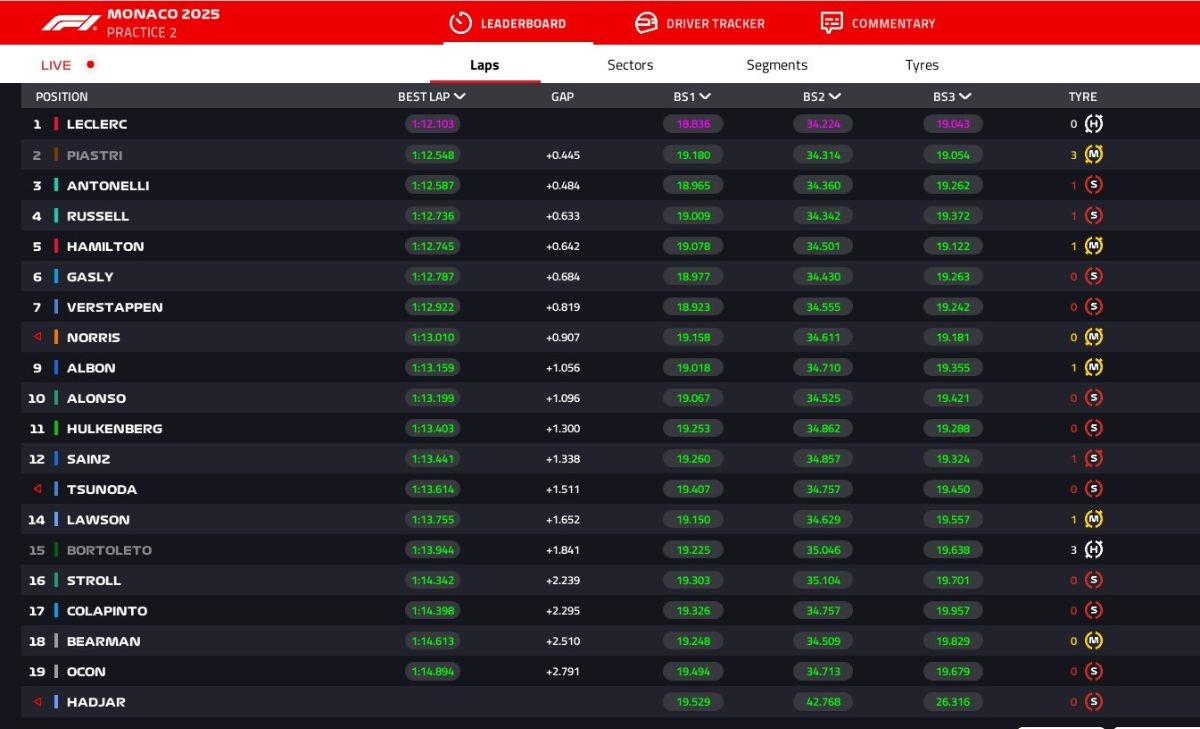Screen dimensions: 1200x729
Task: Open the BS3 column dropdown
Action: [x=965, y=97]
